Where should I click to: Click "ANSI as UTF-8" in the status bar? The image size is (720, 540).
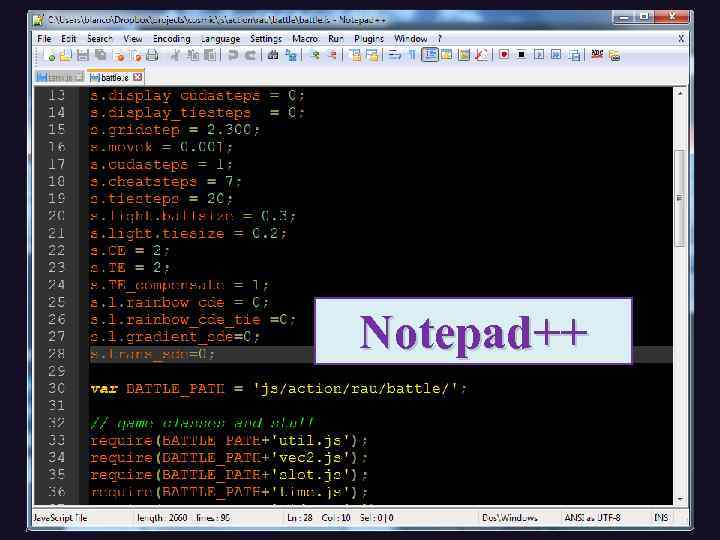tap(592, 518)
